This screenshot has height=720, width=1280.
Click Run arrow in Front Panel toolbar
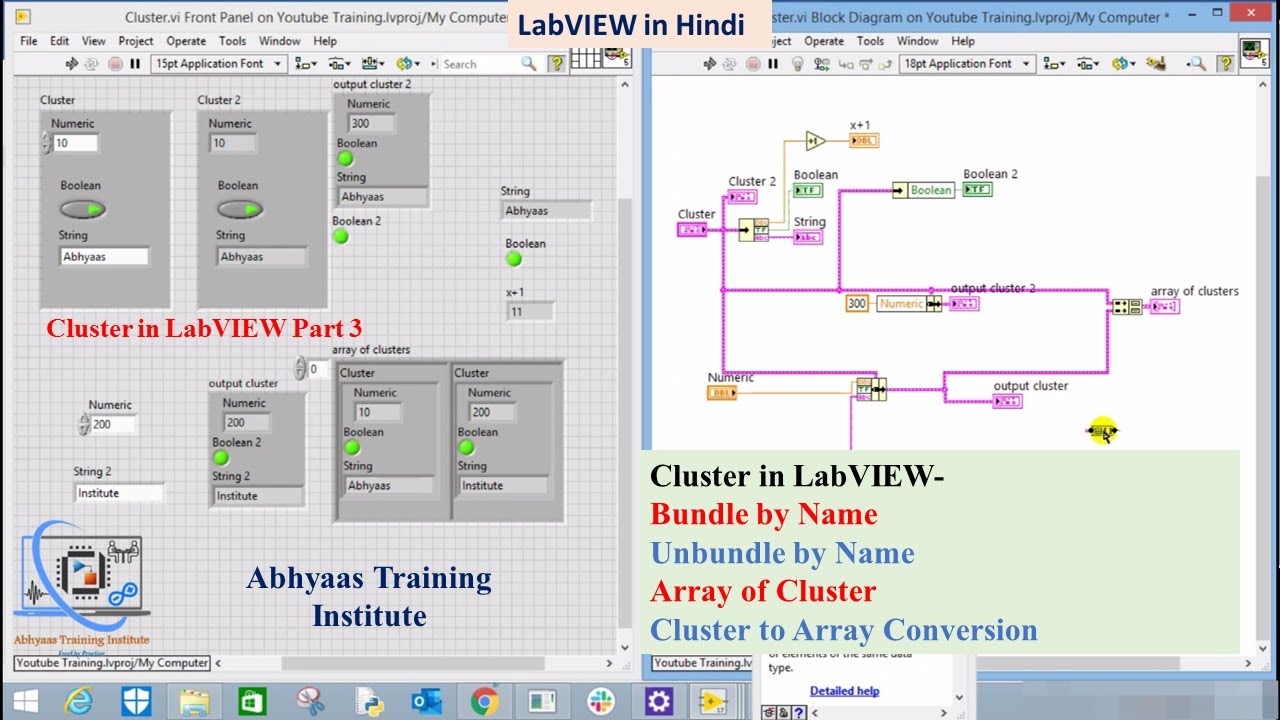(x=72, y=64)
